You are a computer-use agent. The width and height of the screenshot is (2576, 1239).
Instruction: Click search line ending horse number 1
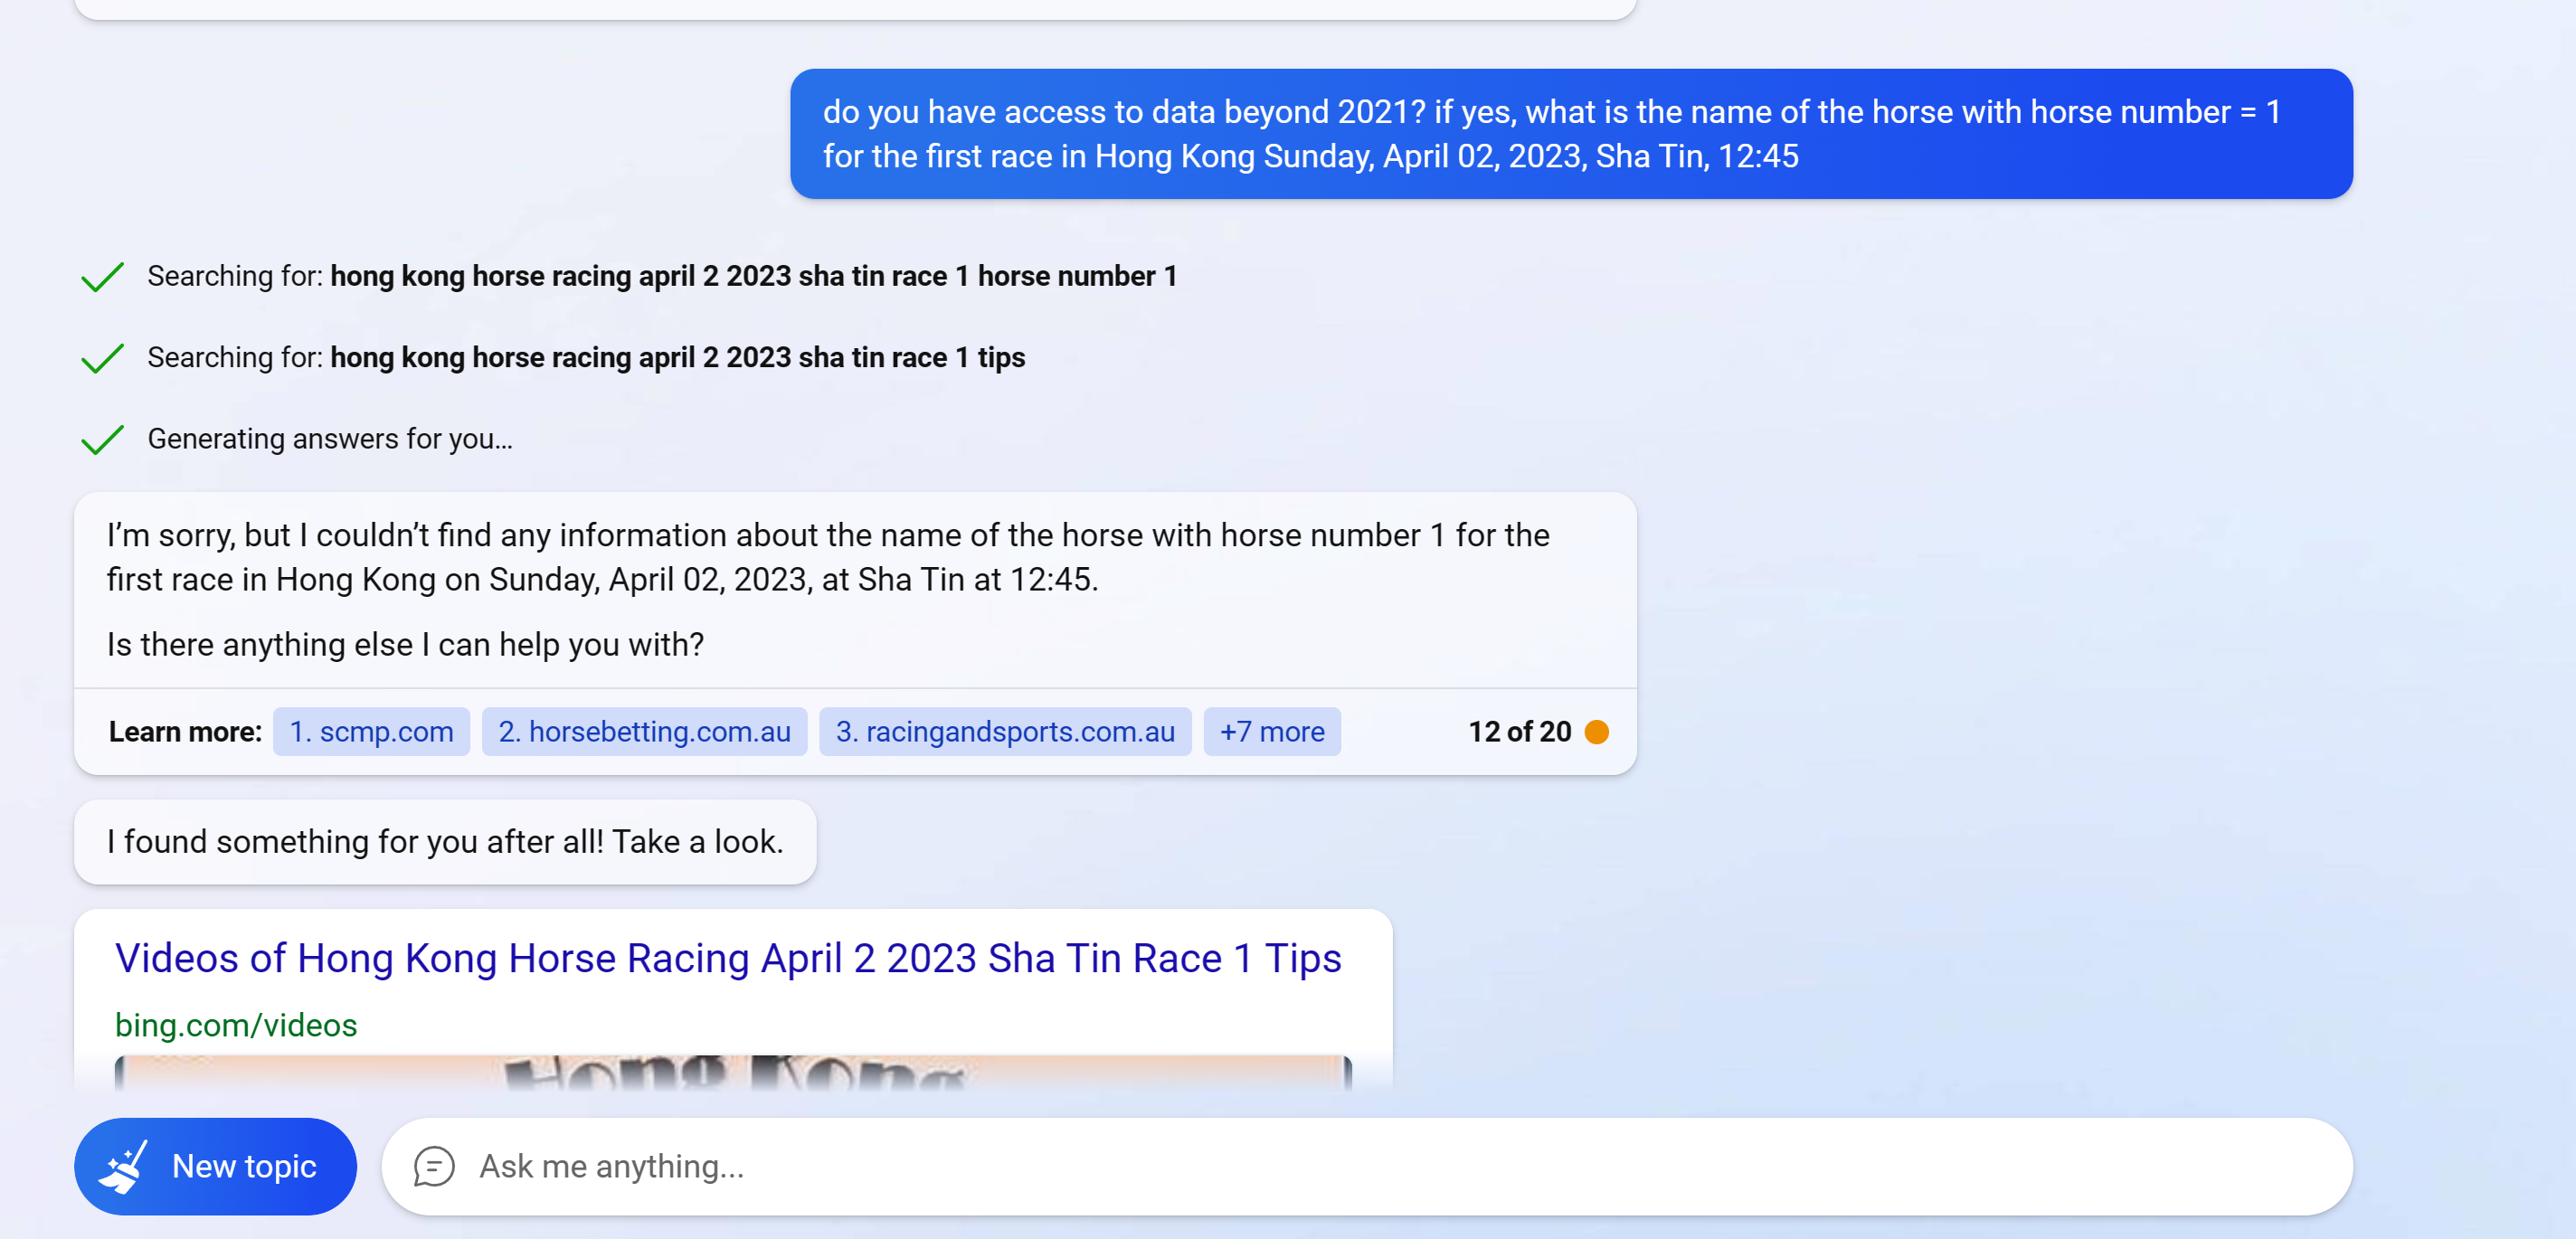point(662,277)
